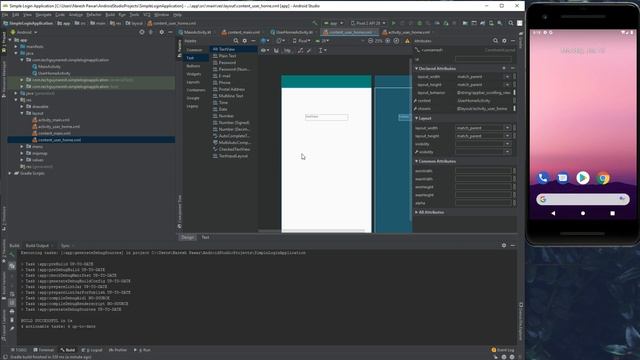The width and height of the screenshot is (640, 360).
Task: Tap emulator Home navigation circle
Action: click(x=583, y=213)
